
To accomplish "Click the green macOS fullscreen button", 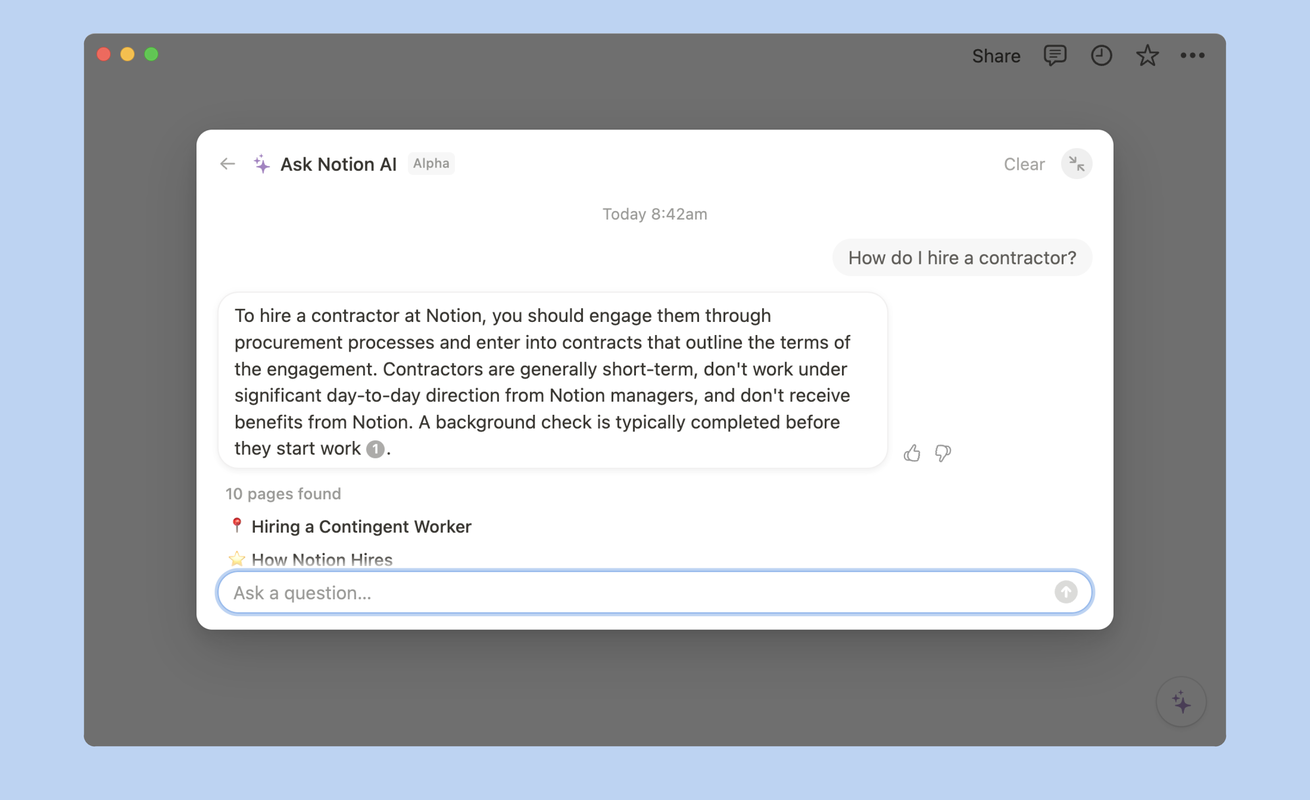I will 151,54.
